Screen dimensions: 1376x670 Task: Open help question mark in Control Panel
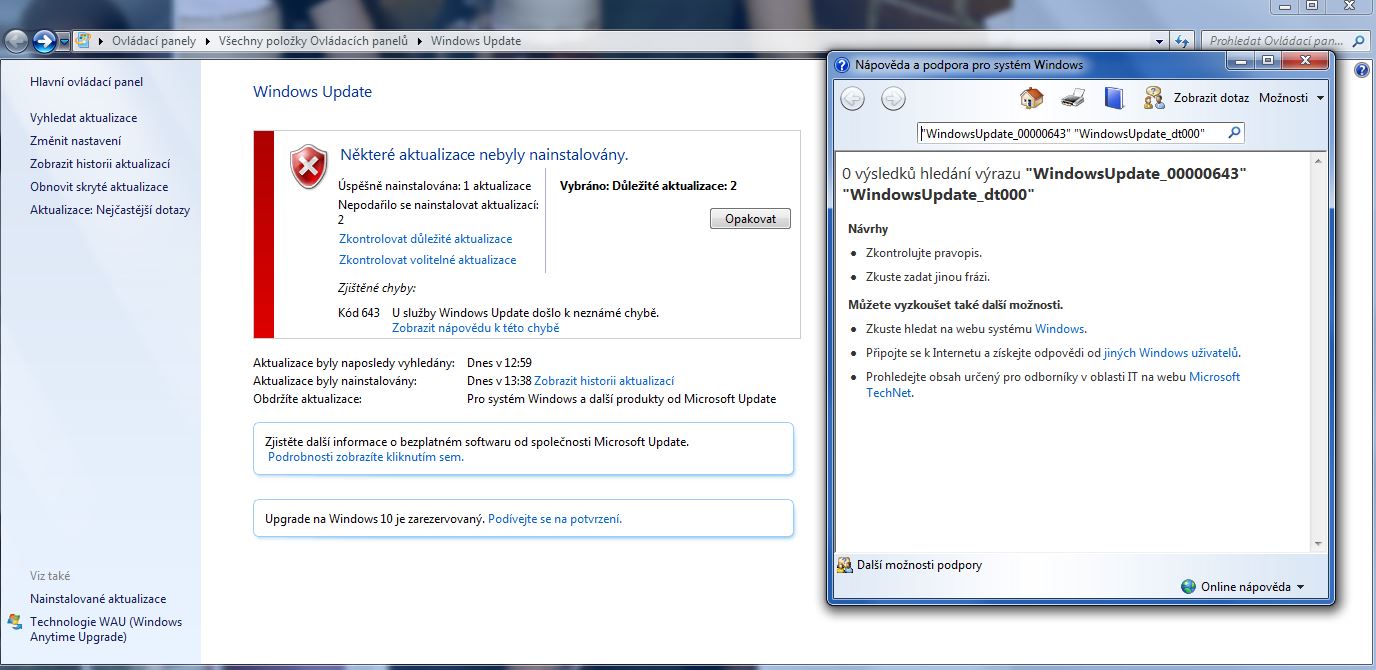[x=1361, y=71]
